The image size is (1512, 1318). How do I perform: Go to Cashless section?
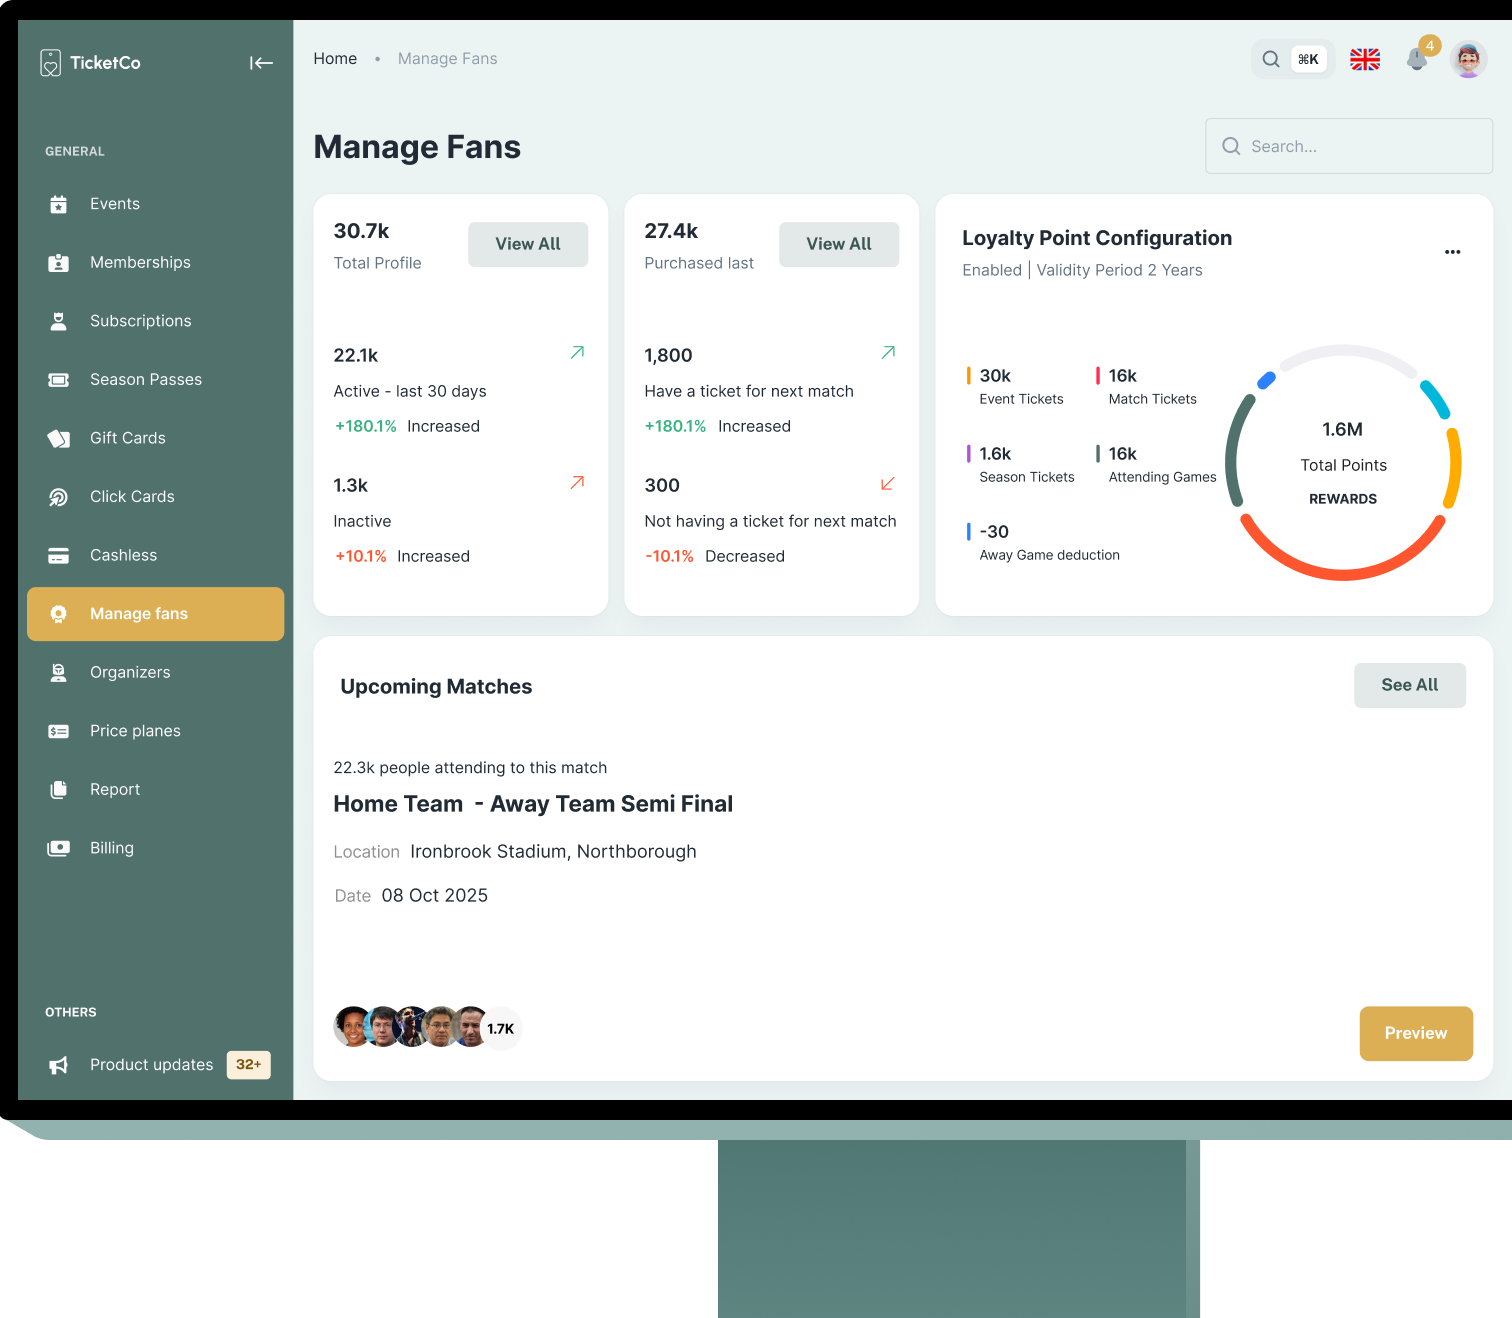point(123,555)
